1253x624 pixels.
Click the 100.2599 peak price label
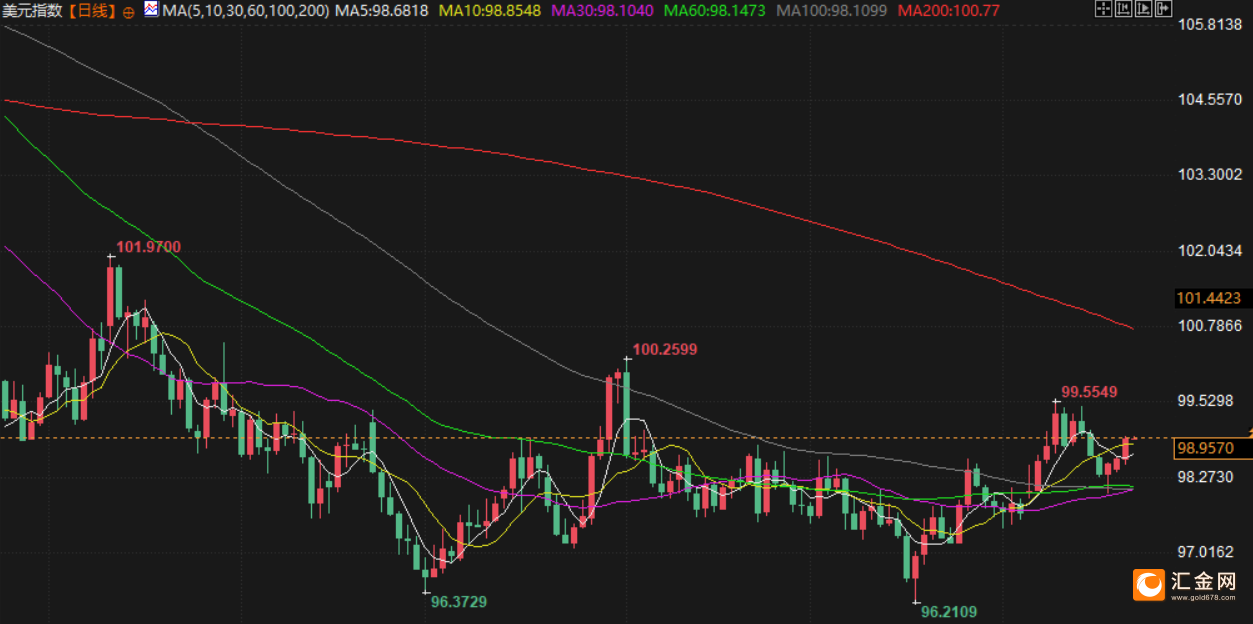tap(665, 349)
